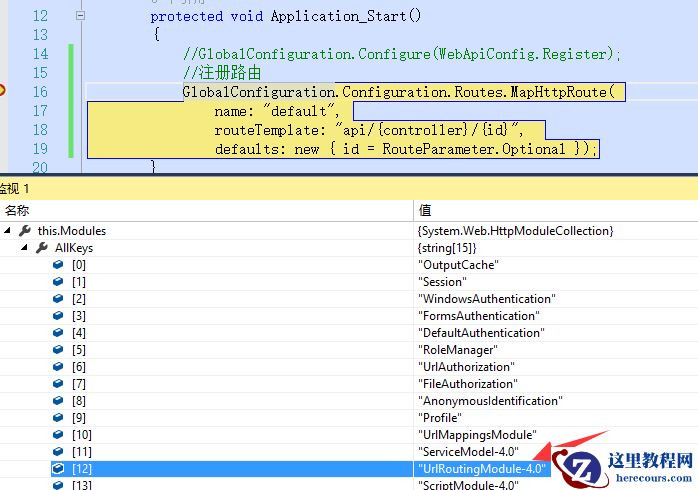Click the 名称 column header
The width and height of the screenshot is (698, 490).
207,210
